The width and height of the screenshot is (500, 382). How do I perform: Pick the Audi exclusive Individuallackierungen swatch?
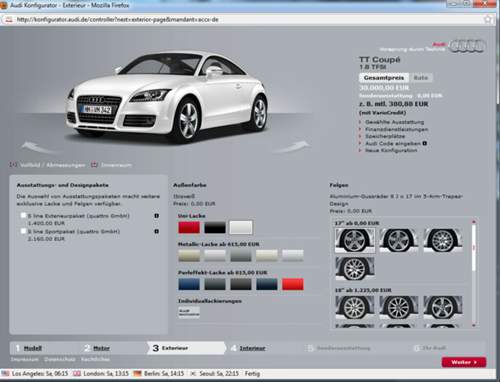(189, 312)
